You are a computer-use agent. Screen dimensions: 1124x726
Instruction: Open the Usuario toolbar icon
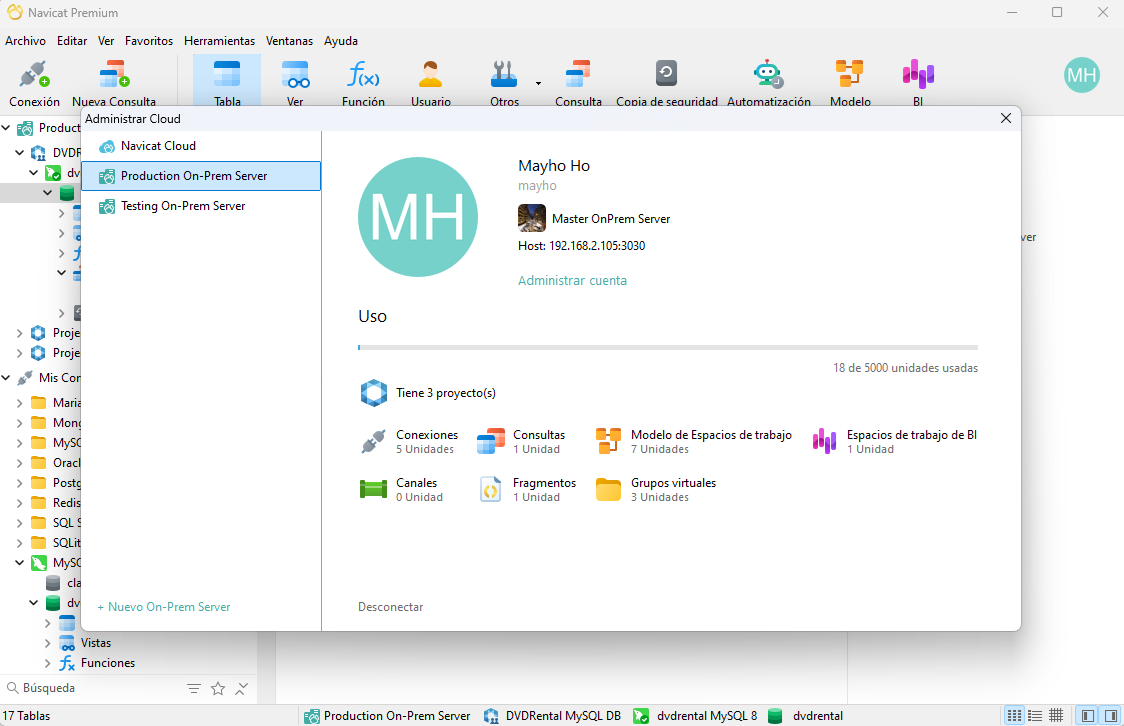click(x=431, y=84)
